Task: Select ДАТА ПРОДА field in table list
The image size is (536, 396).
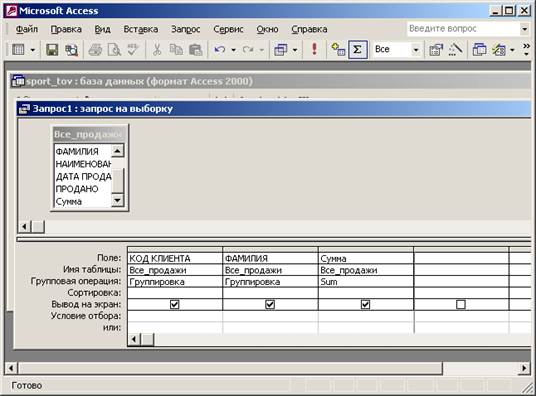Action: (x=82, y=176)
